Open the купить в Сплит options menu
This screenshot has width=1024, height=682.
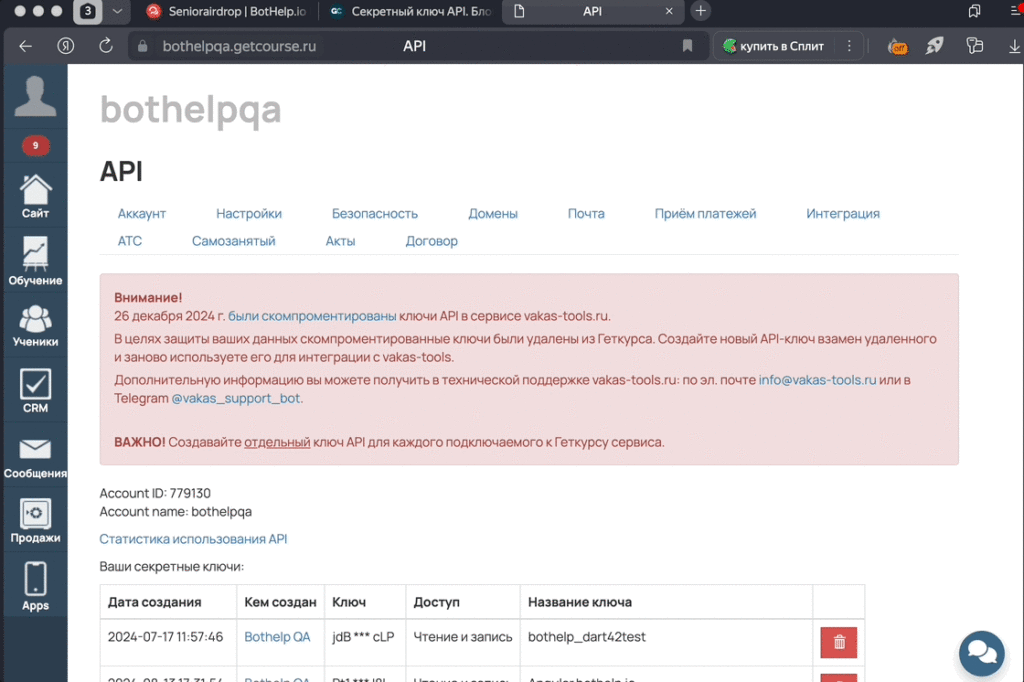pyautogui.click(x=849, y=46)
